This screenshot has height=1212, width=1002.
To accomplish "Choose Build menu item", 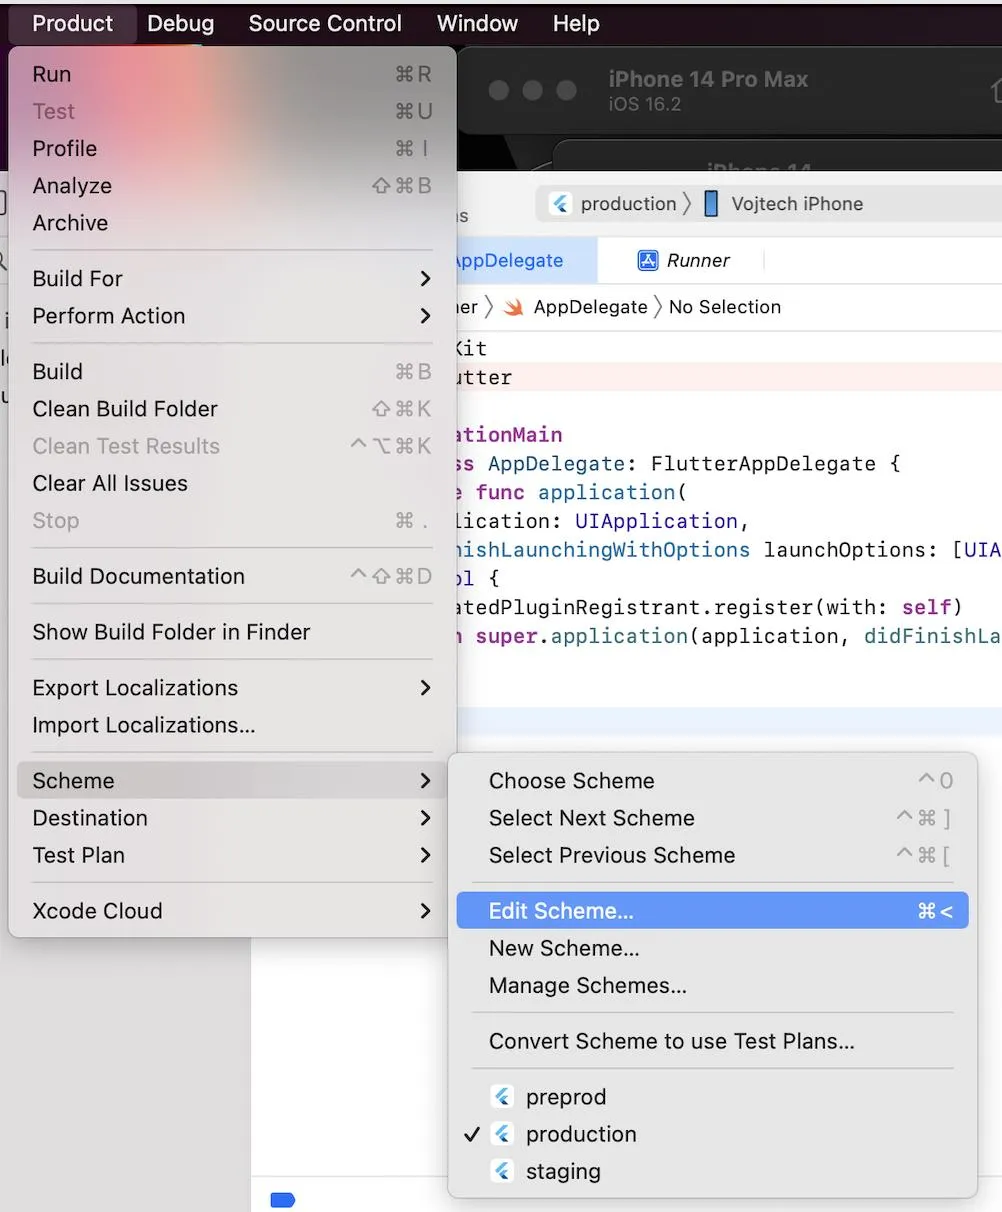I will click(x=232, y=371).
